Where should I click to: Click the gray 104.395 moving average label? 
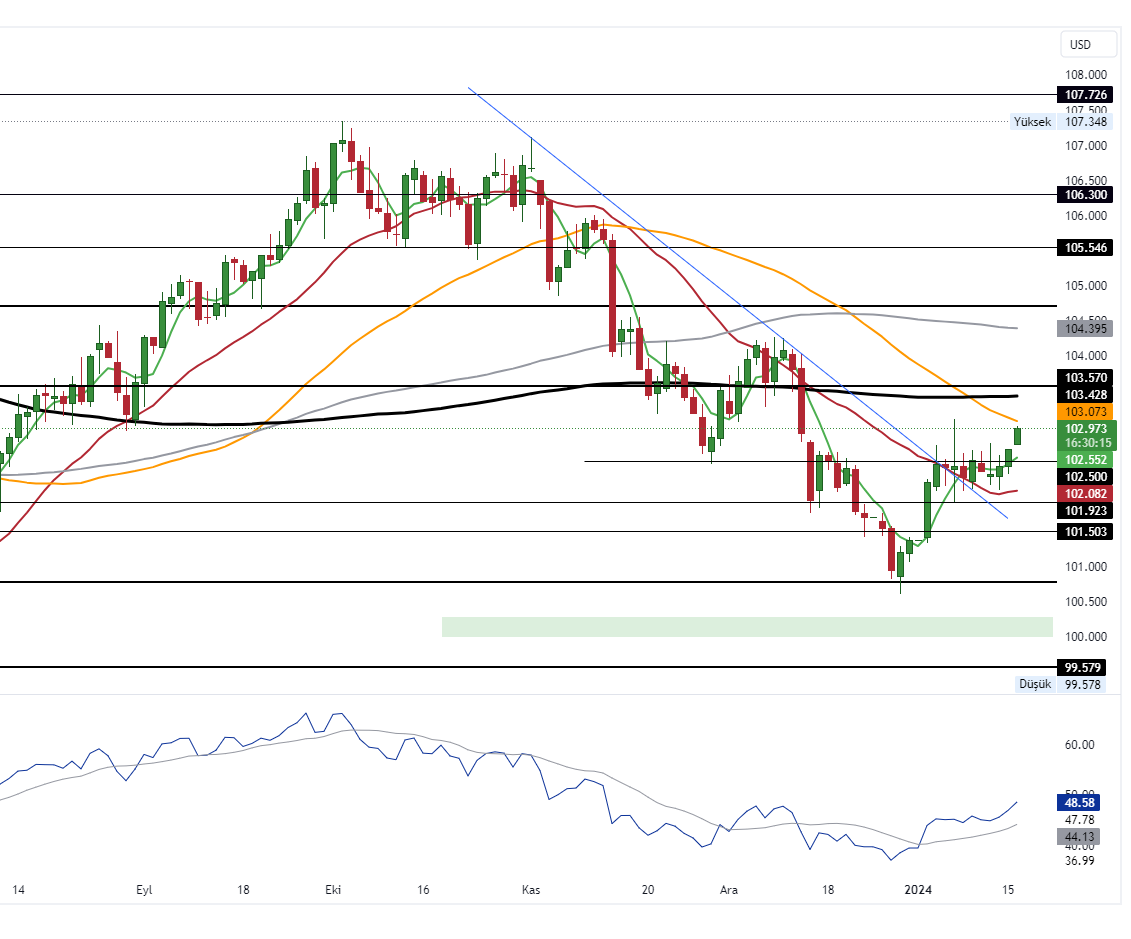[1084, 328]
